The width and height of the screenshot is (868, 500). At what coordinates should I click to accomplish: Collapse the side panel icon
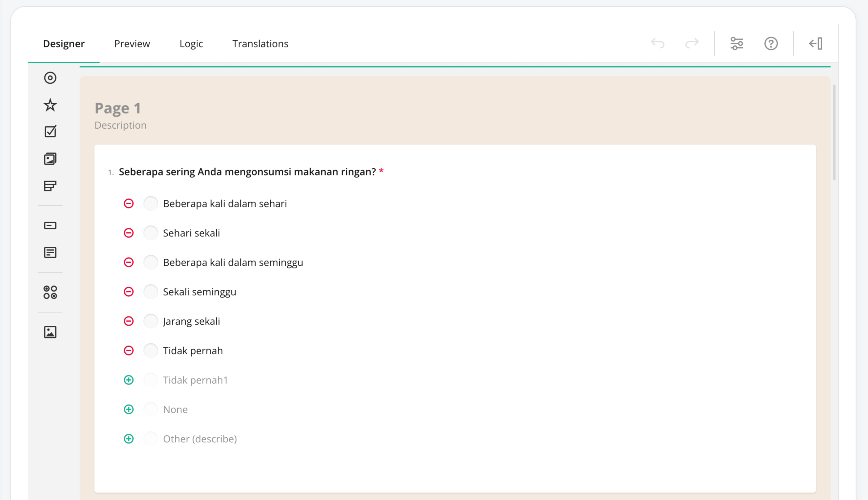tap(816, 43)
